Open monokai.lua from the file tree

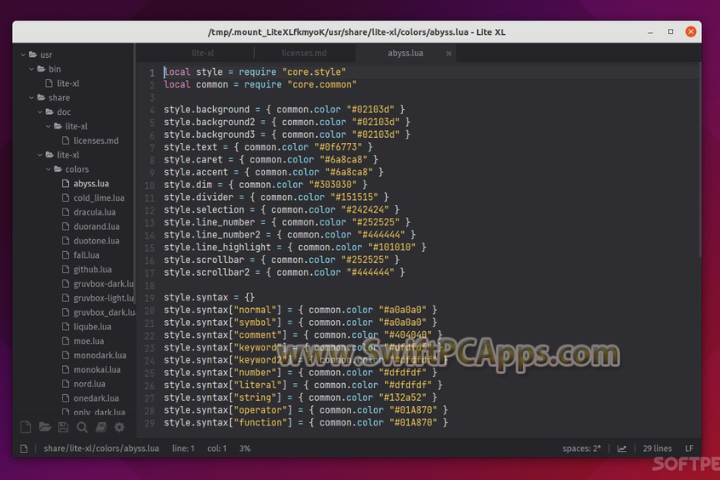coord(96,370)
